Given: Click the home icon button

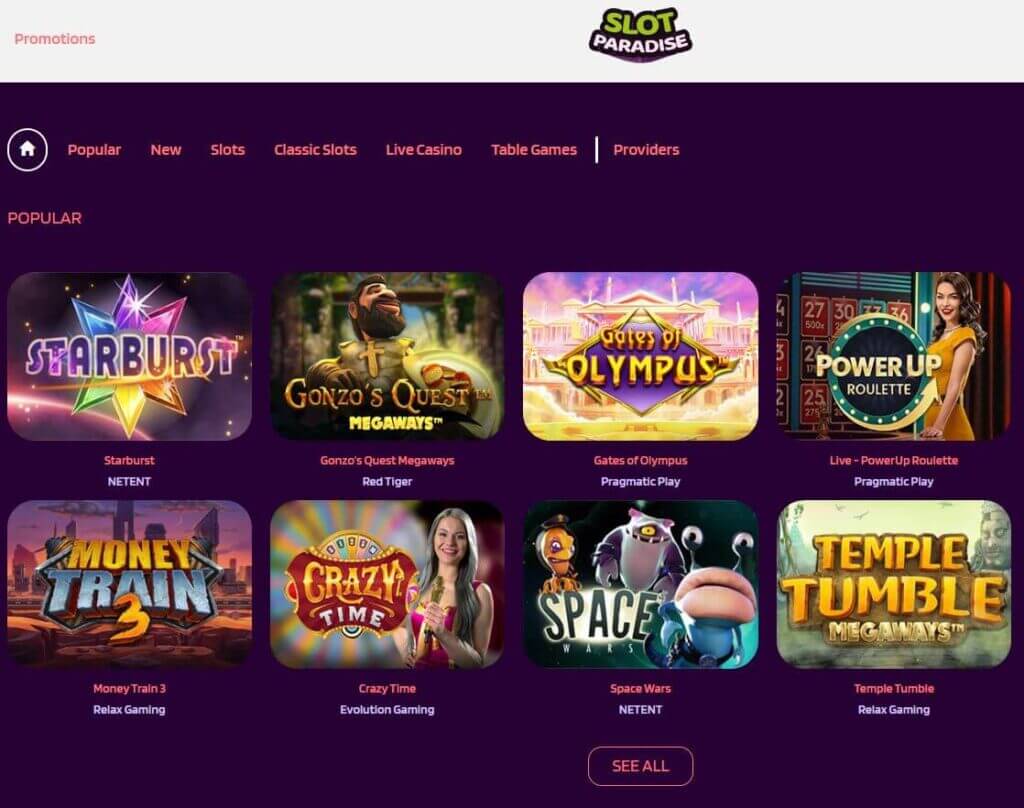Looking at the screenshot, I should pos(27,150).
